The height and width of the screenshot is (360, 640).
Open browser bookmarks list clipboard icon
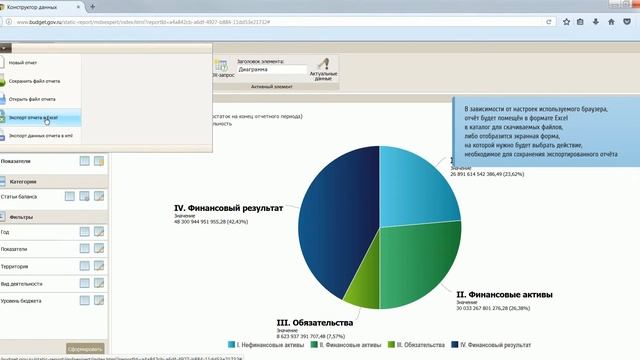[580, 22]
